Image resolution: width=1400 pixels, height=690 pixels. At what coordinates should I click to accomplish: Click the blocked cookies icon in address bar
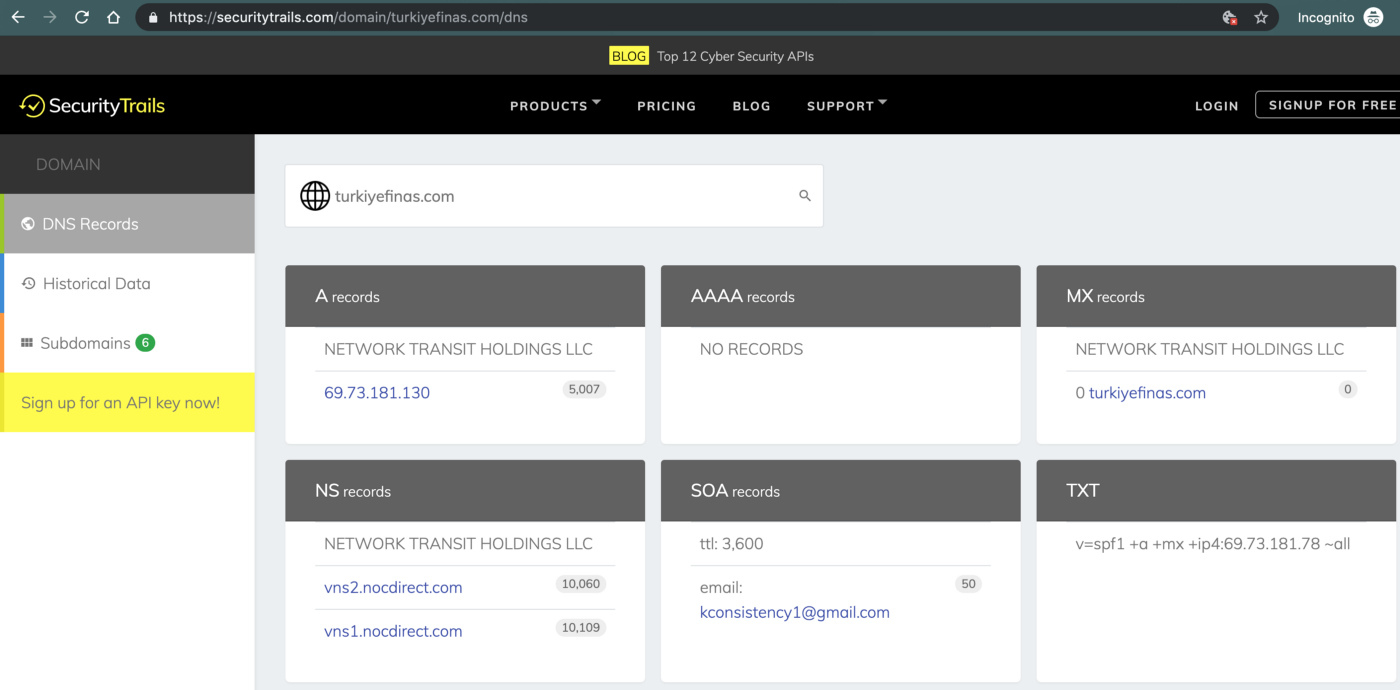click(1230, 17)
